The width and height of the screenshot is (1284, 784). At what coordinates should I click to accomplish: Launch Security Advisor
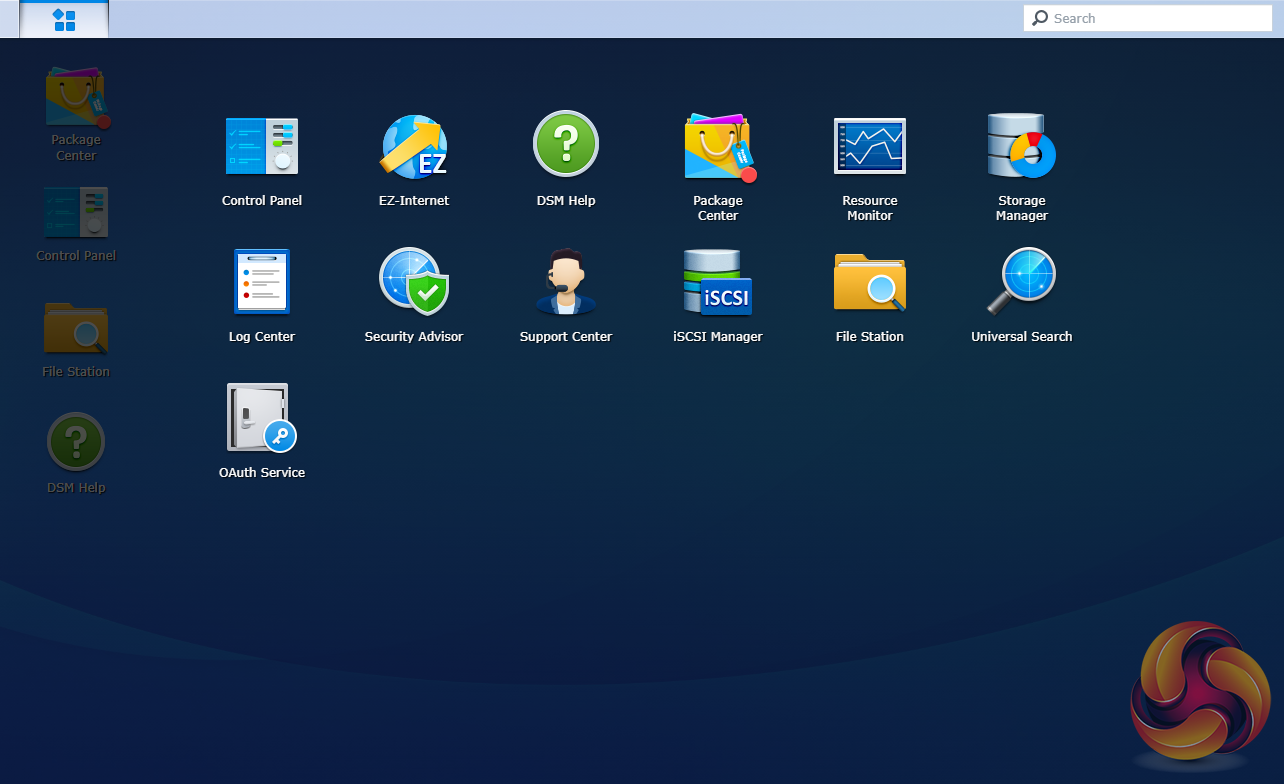click(413, 282)
